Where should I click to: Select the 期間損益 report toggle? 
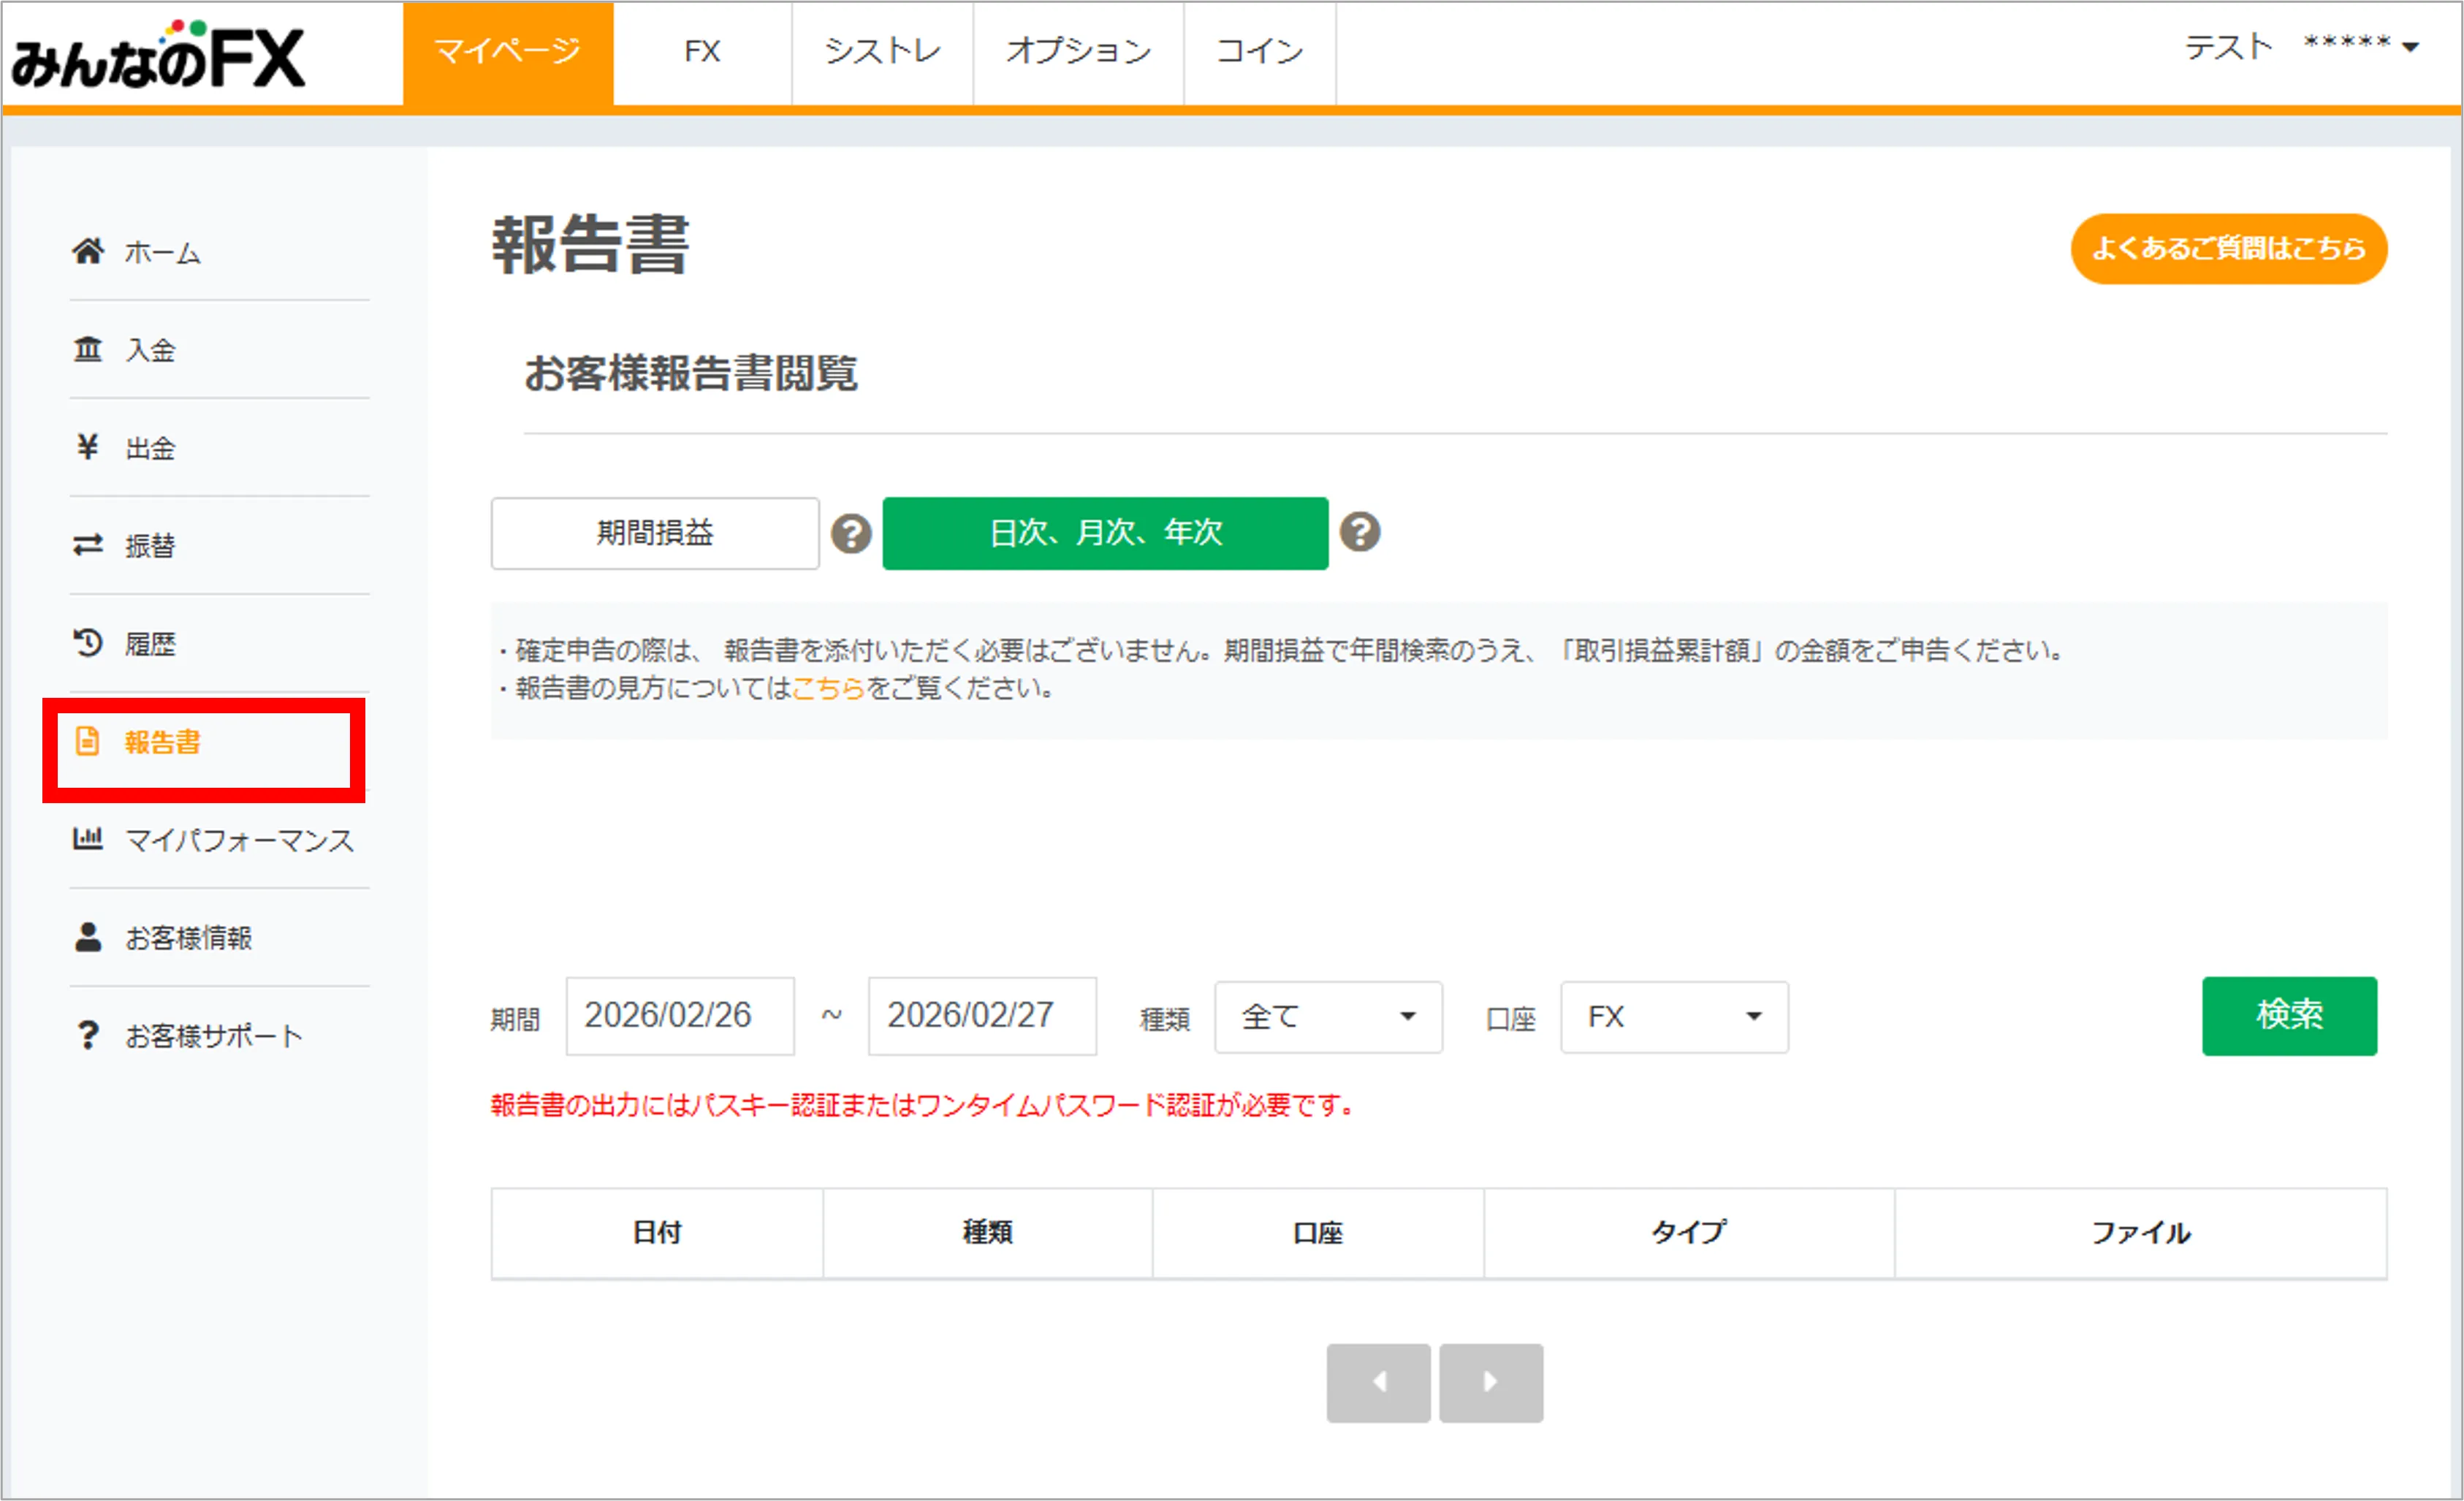655,533
